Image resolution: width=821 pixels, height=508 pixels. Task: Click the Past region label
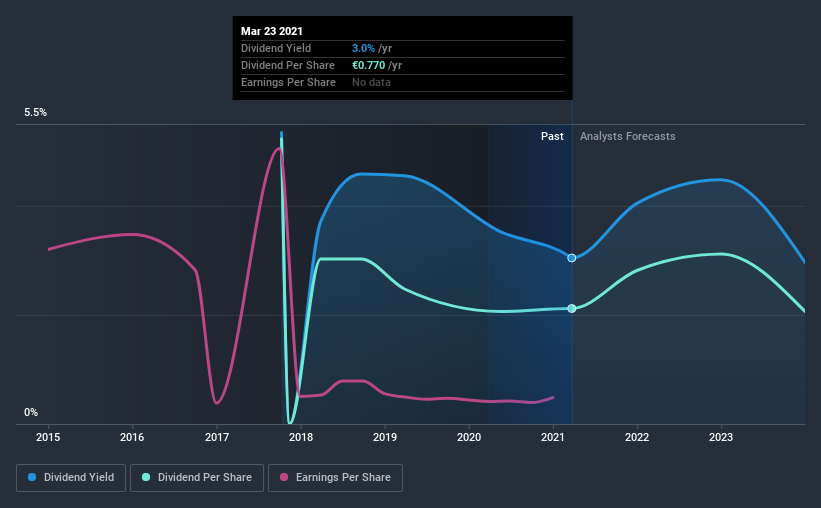552,136
